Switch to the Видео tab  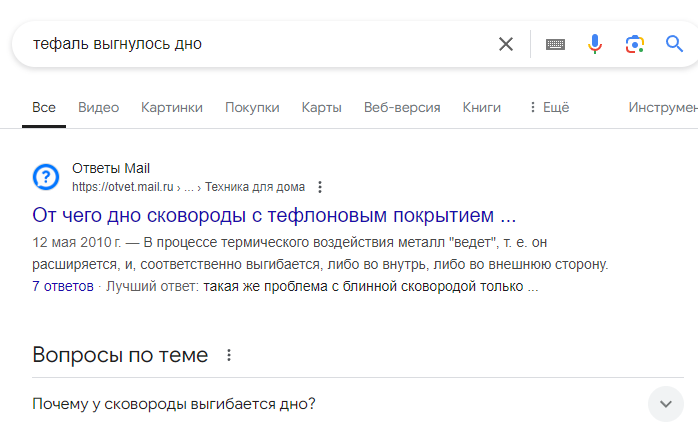coord(98,107)
